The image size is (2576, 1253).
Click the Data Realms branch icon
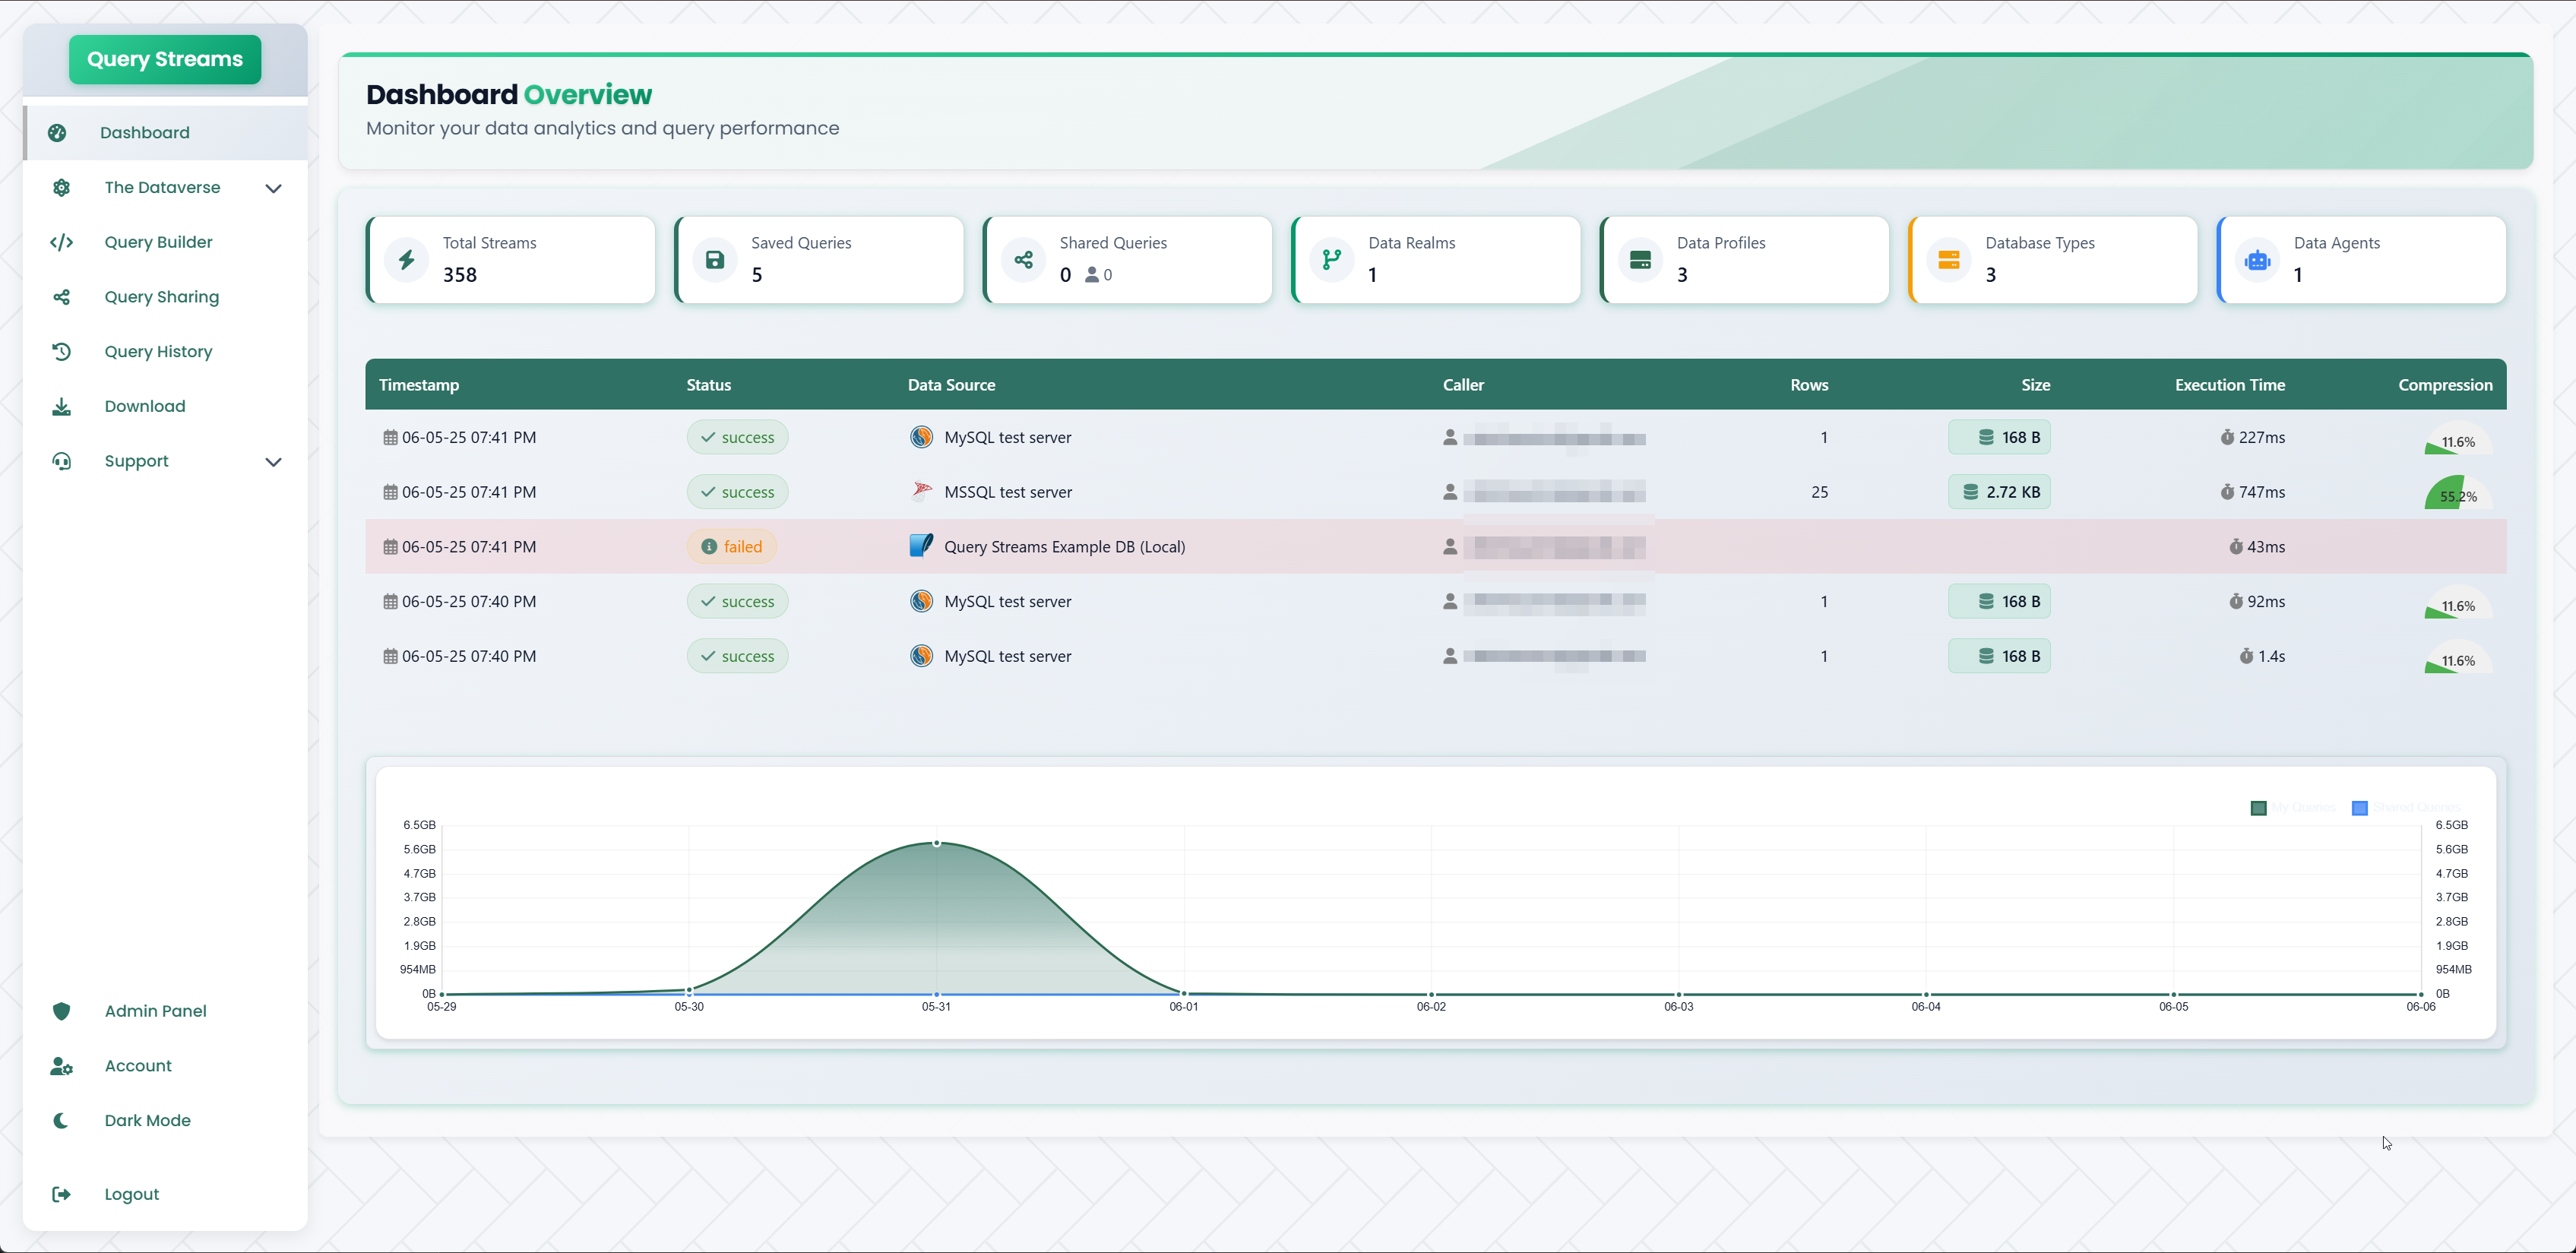click(1331, 260)
